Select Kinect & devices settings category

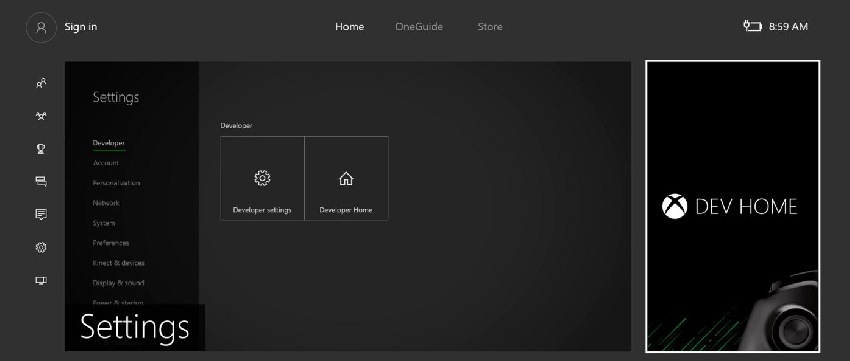pyautogui.click(x=118, y=263)
